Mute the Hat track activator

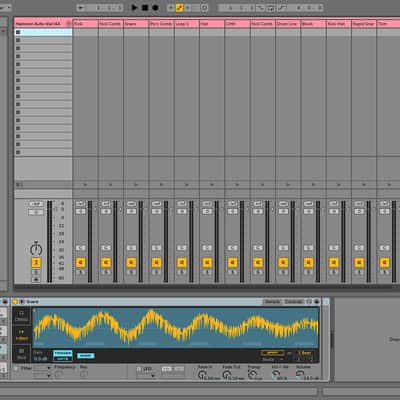coord(207,263)
